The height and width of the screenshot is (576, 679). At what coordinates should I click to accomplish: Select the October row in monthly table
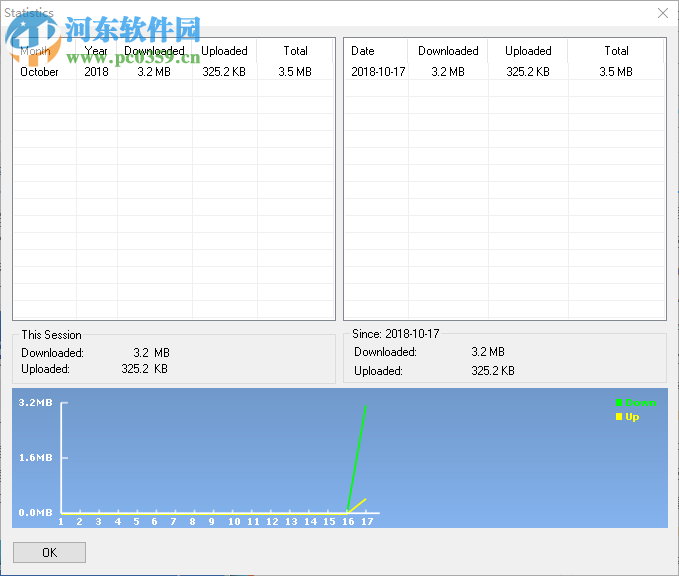174,71
